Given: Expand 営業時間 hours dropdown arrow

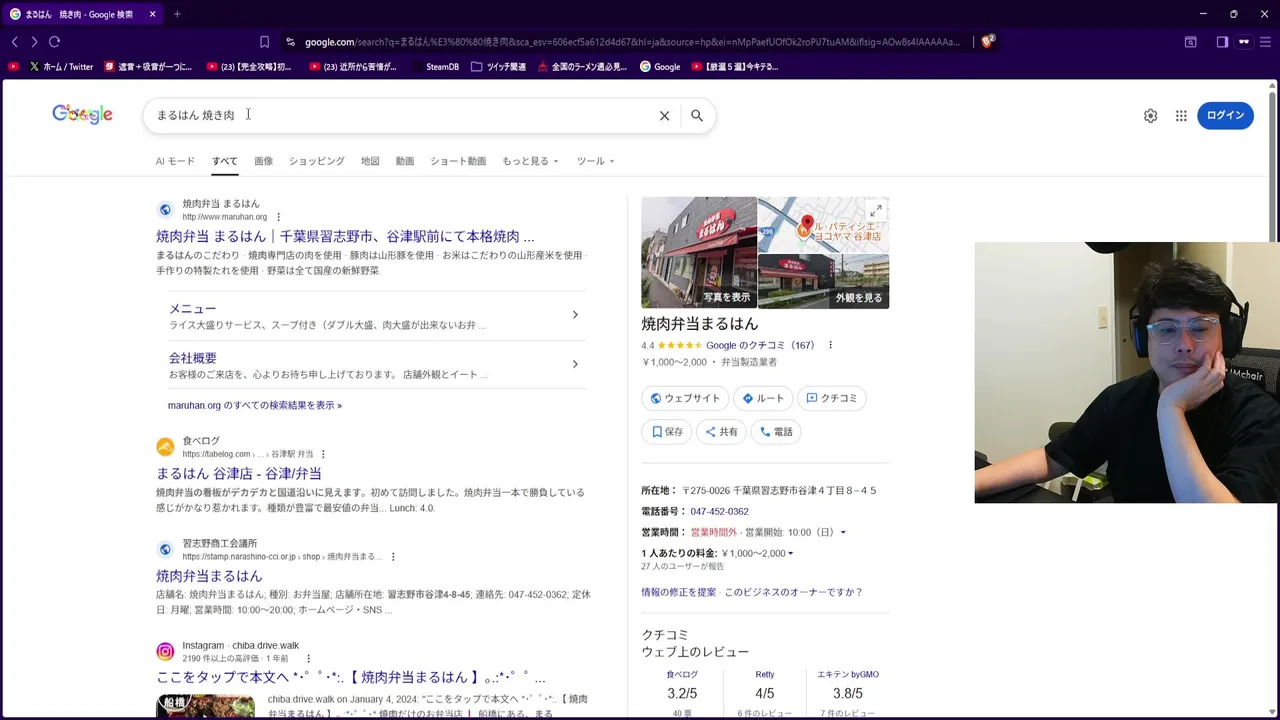Looking at the screenshot, I should [843, 533].
